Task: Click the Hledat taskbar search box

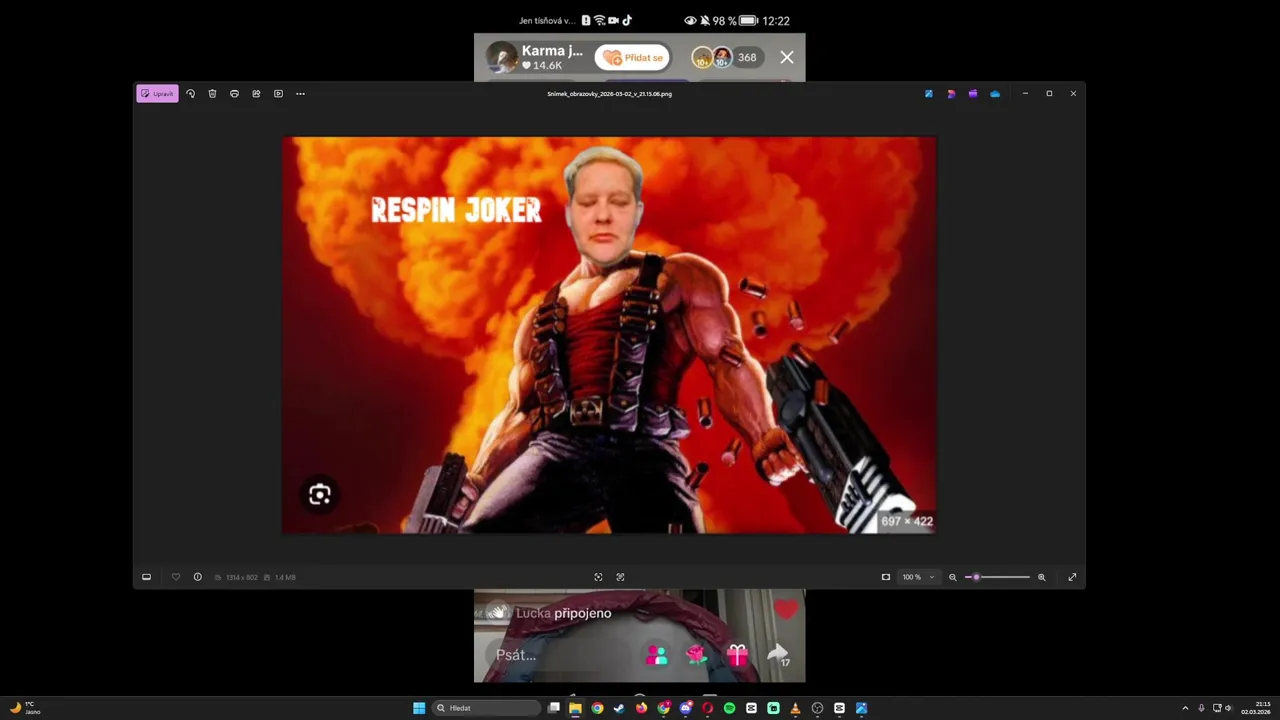Action: click(487, 708)
